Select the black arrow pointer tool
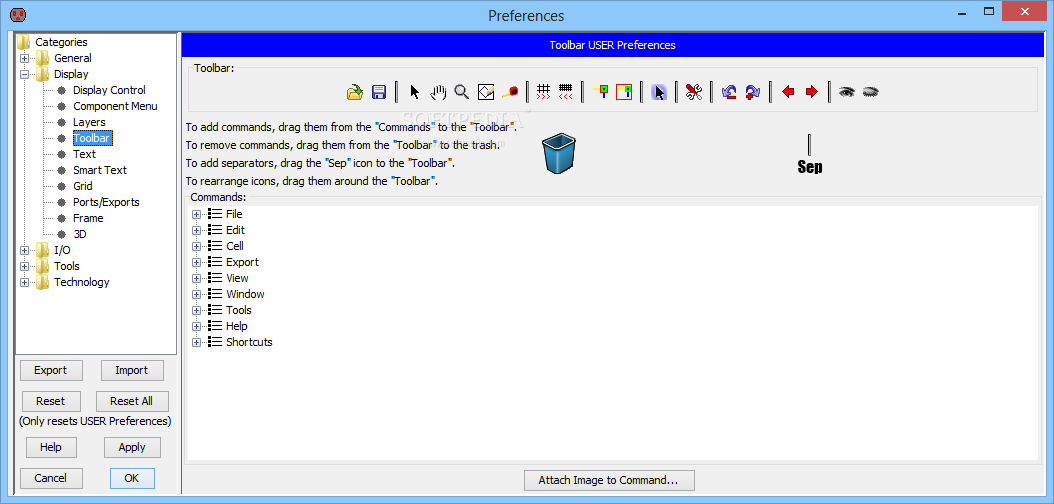Viewport: 1054px width, 504px height. [x=415, y=92]
